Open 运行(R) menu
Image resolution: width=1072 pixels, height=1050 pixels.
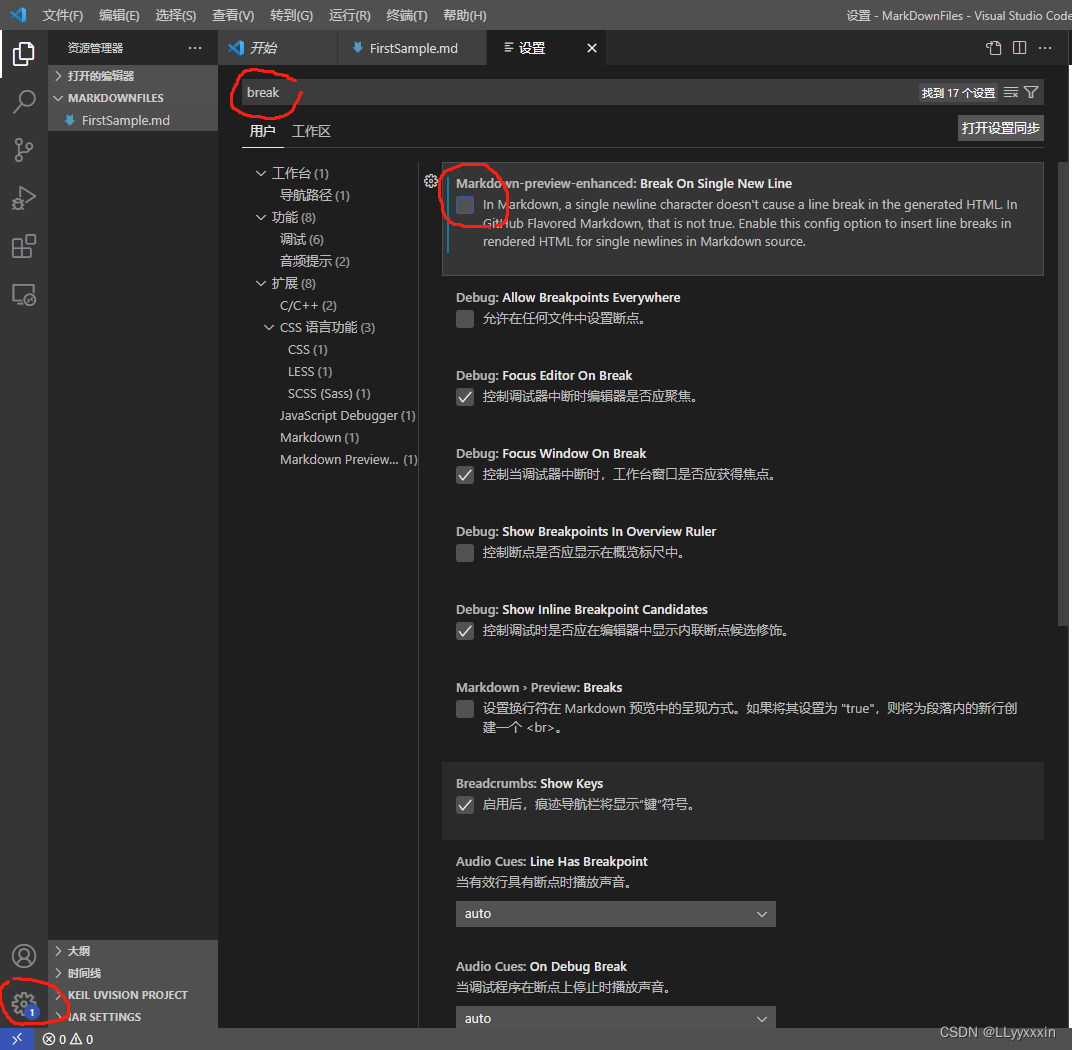(x=349, y=15)
